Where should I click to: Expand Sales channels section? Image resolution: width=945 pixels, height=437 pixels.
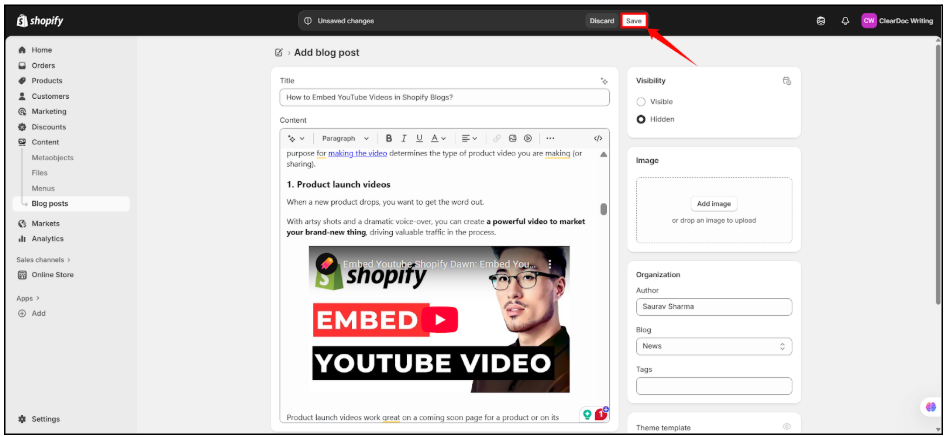[x=43, y=260]
